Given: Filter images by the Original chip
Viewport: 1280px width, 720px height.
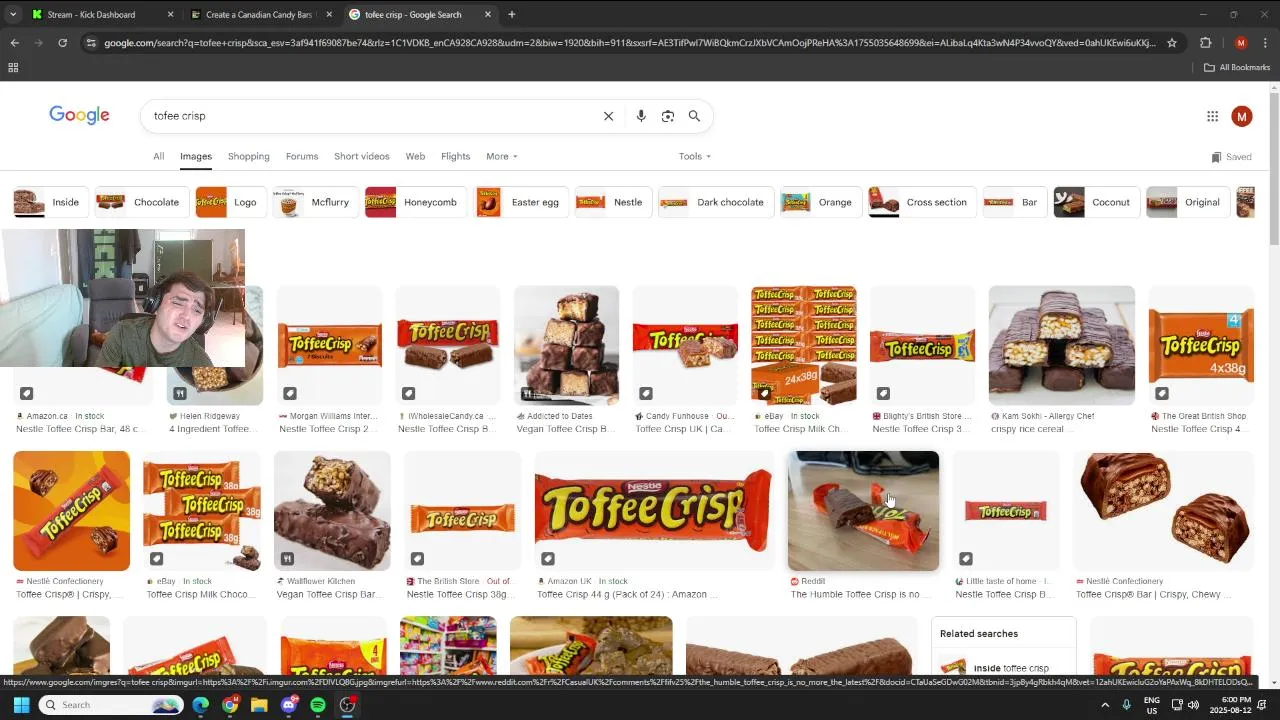Looking at the screenshot, I should tap(1186, 202).
